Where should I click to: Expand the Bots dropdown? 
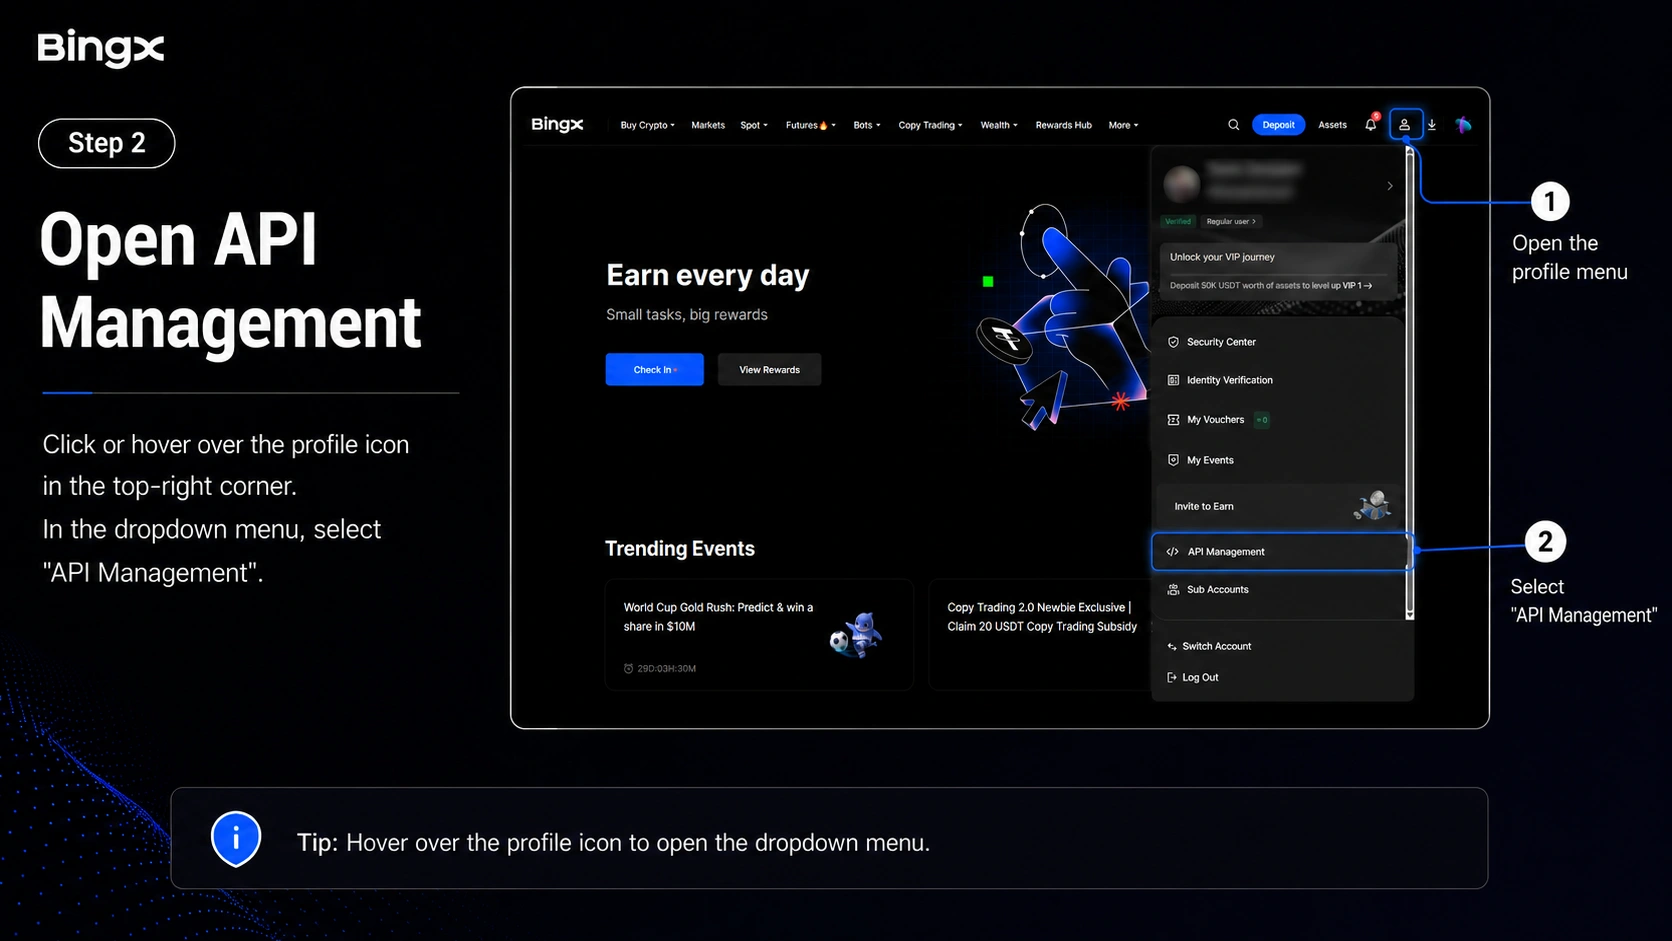(867, 125)
